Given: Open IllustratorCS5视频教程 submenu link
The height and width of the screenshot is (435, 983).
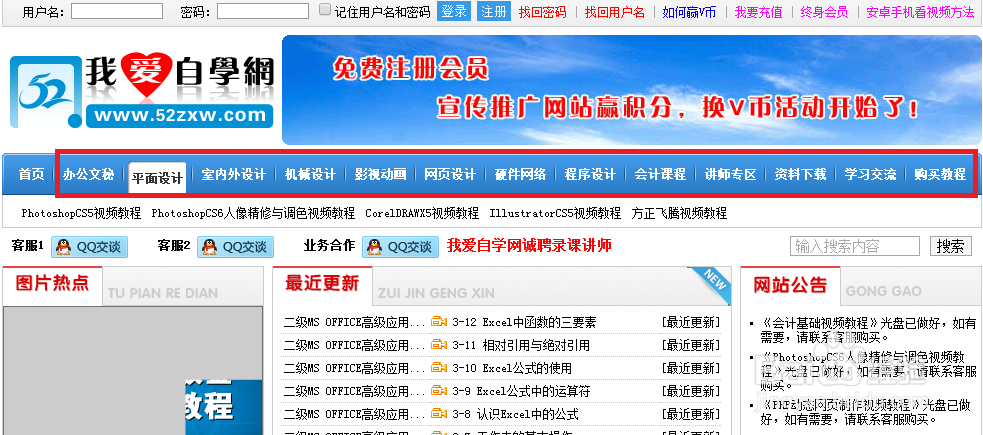Looking at the screenshot, I should (x=555, y=213).
